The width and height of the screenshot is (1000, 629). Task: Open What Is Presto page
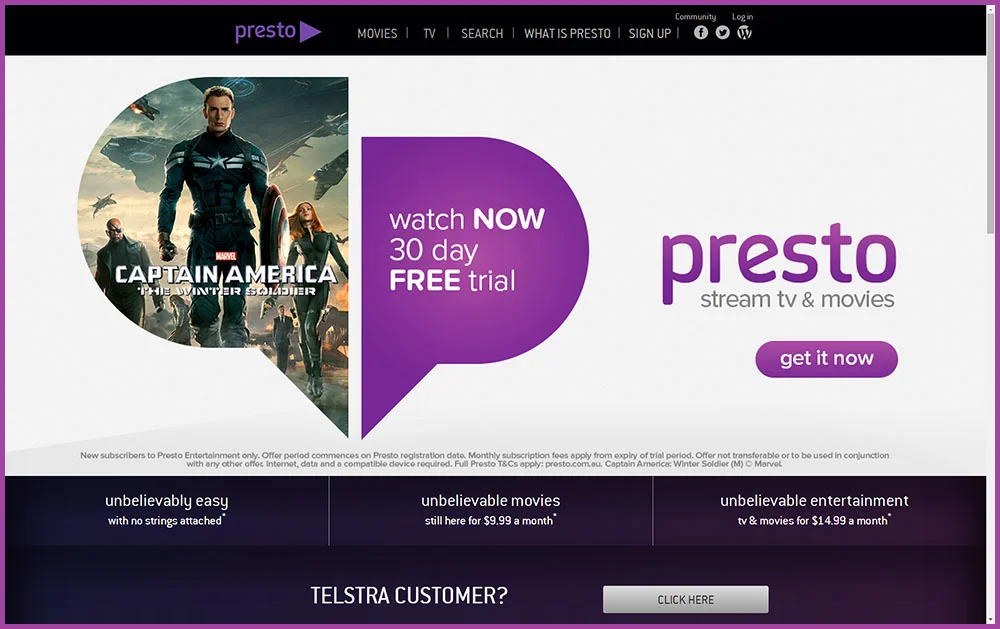567,34
